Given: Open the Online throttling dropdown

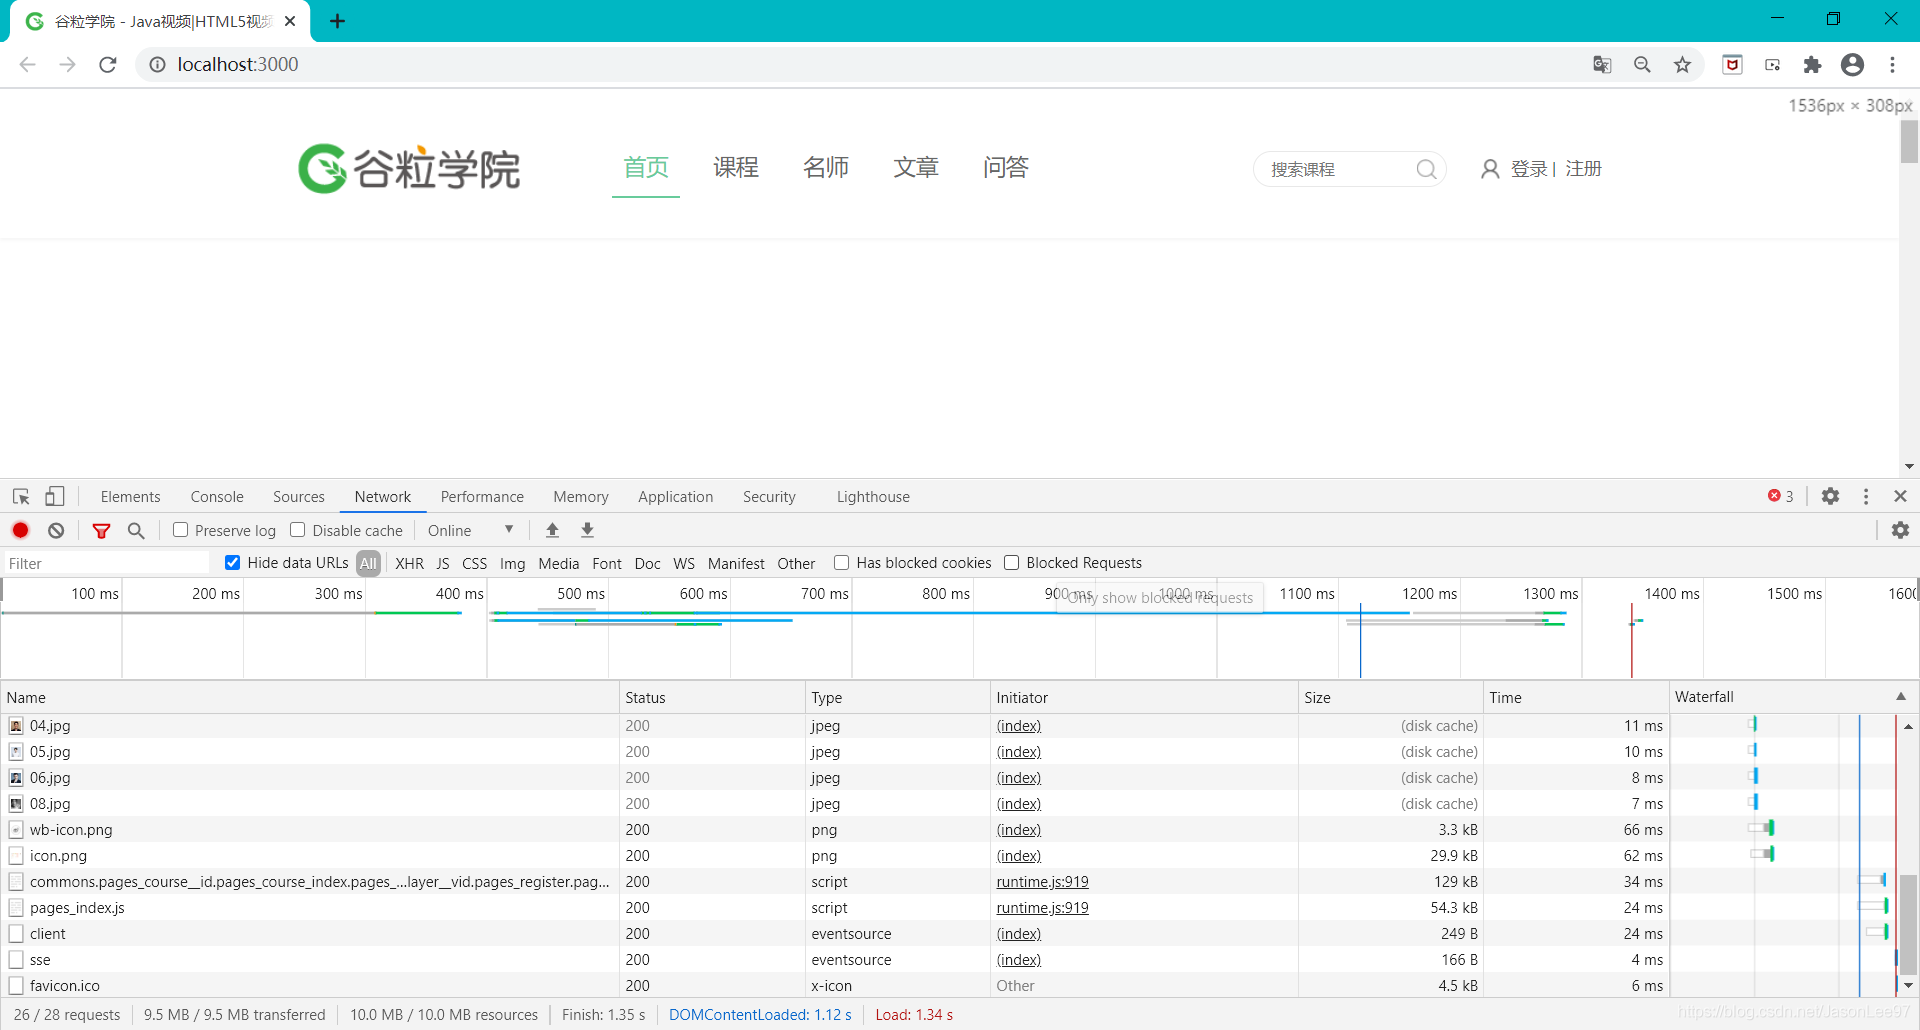Looking at the screenshot, I should click(470, 530).
